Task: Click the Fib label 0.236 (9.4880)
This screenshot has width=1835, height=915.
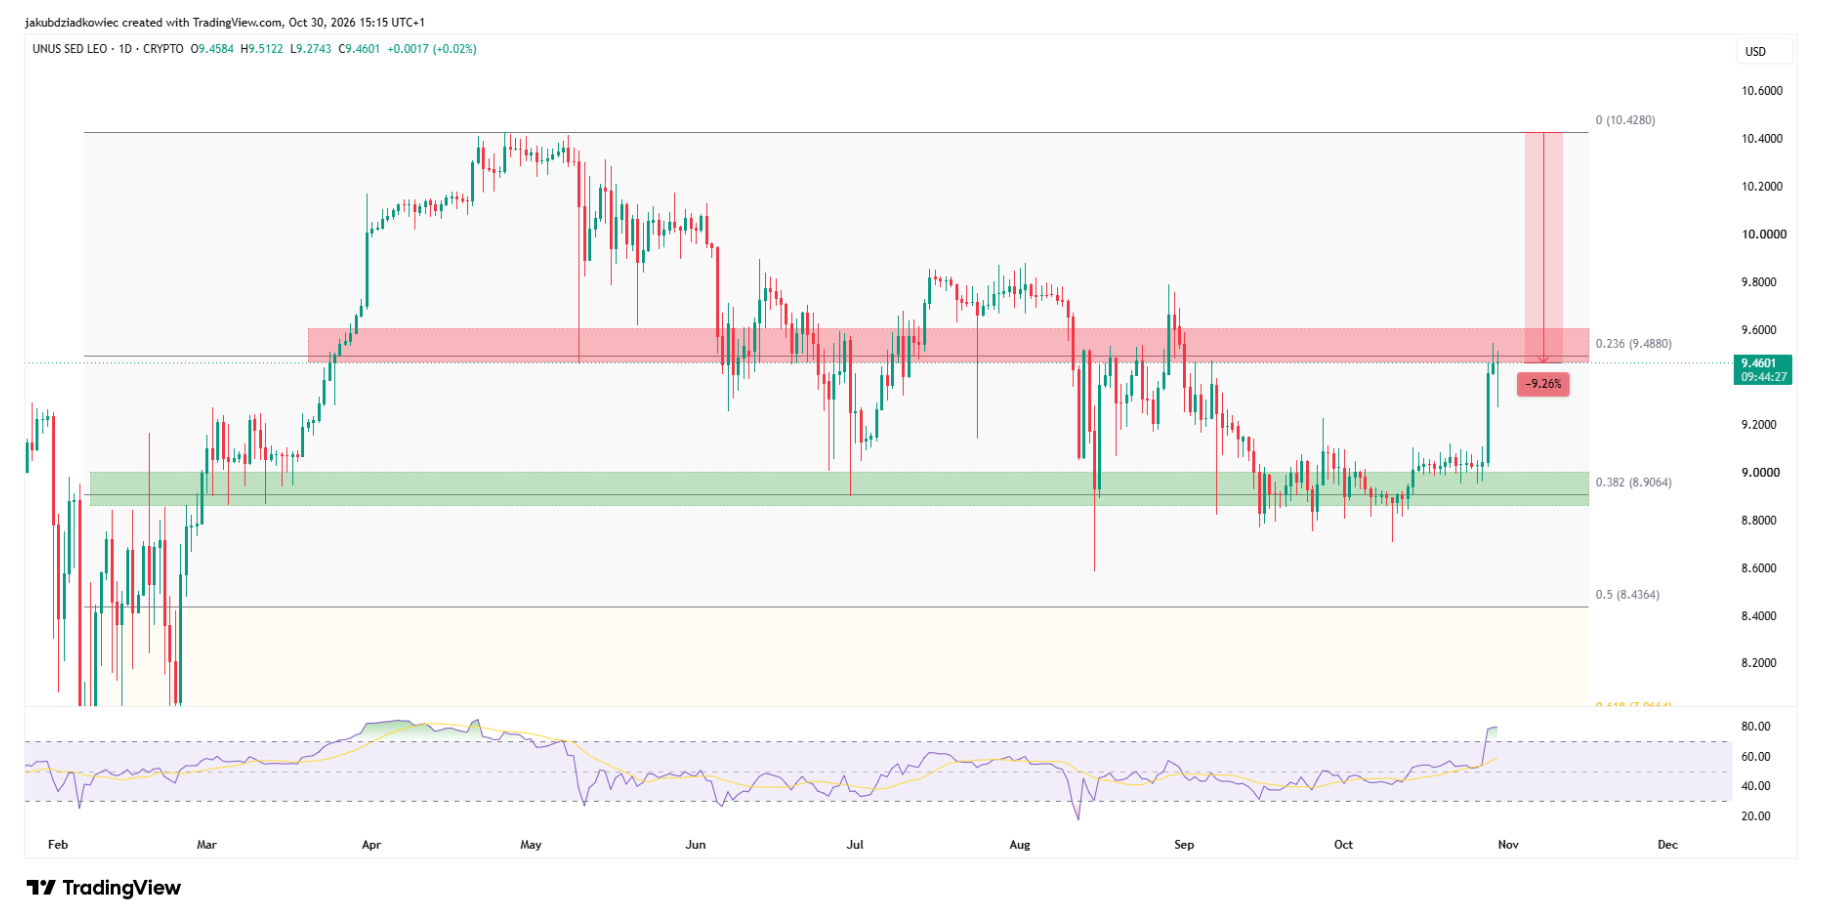Action: click(x=1633, y=344)
